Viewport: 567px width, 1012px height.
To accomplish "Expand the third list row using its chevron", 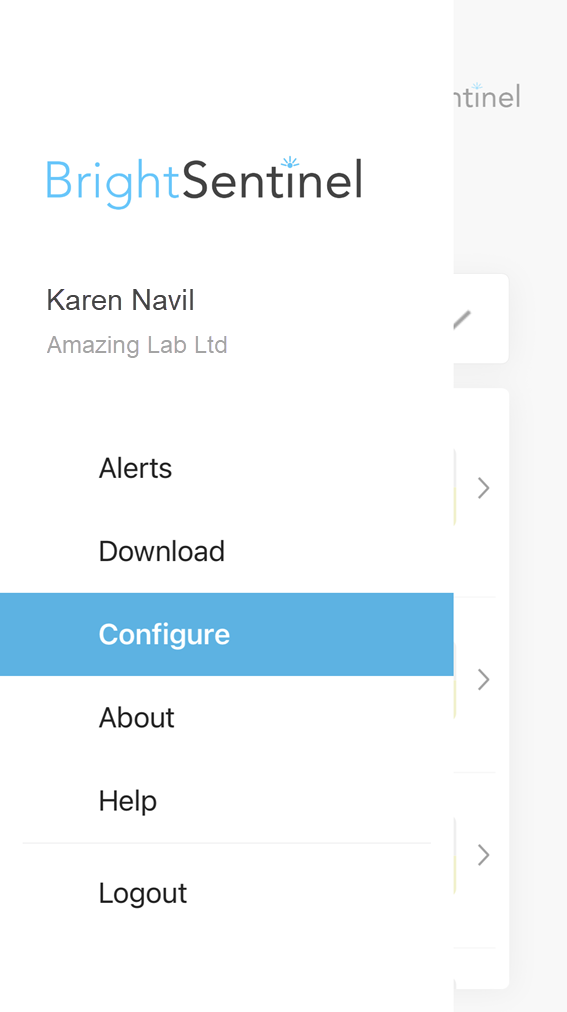I will (x=484, y=855).
